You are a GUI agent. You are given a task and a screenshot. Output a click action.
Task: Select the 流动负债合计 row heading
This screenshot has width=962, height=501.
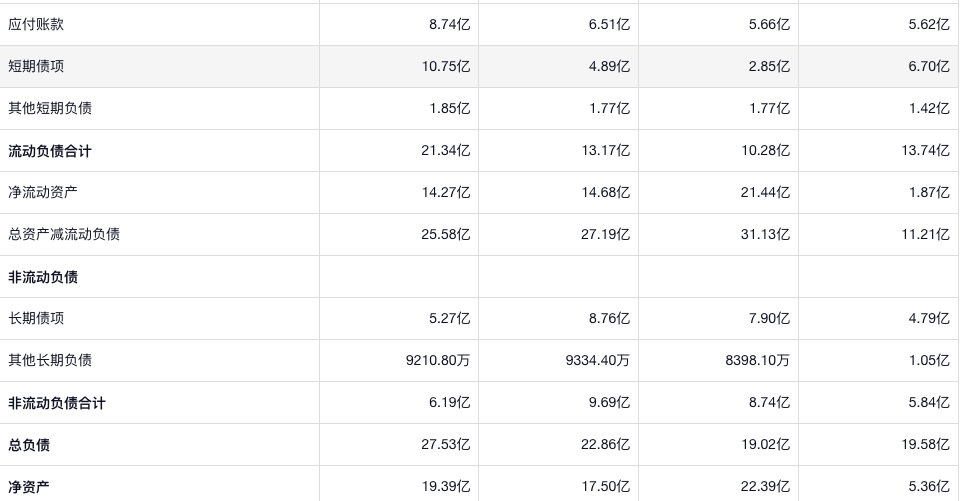[x=50, y=151]
